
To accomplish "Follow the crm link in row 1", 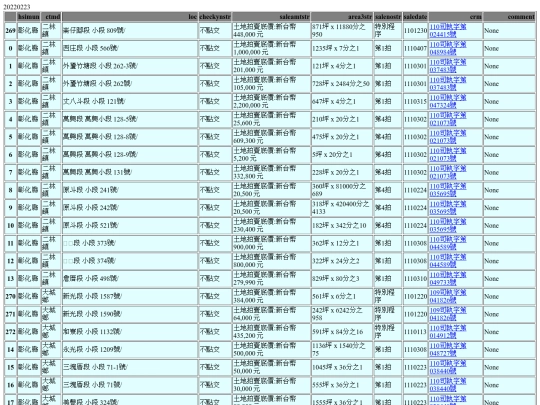I will [447, 66].
